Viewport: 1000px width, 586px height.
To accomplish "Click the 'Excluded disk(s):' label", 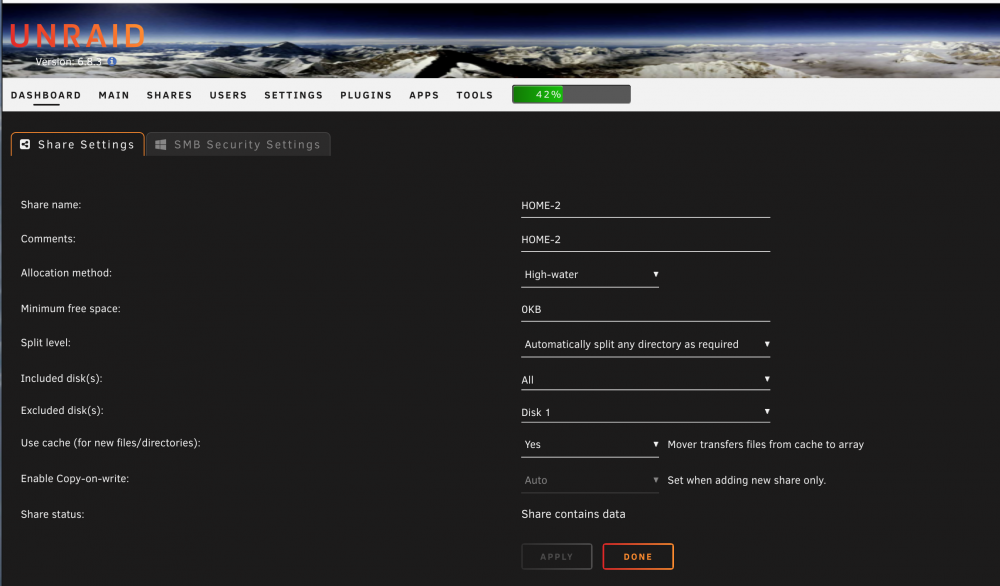I will click(62, 410).
